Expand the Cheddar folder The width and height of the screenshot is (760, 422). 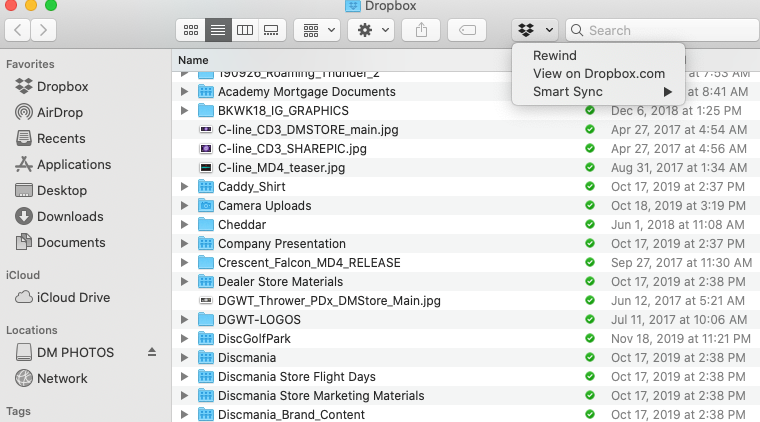184,224
